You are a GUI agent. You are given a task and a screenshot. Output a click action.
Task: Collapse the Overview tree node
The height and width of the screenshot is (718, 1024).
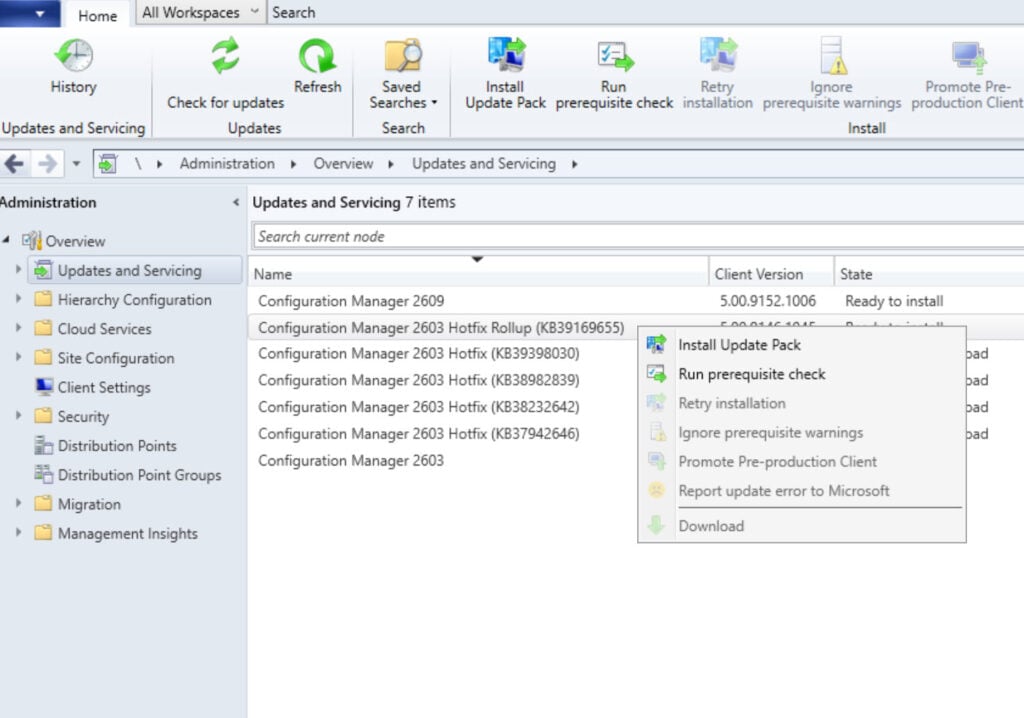6,240
